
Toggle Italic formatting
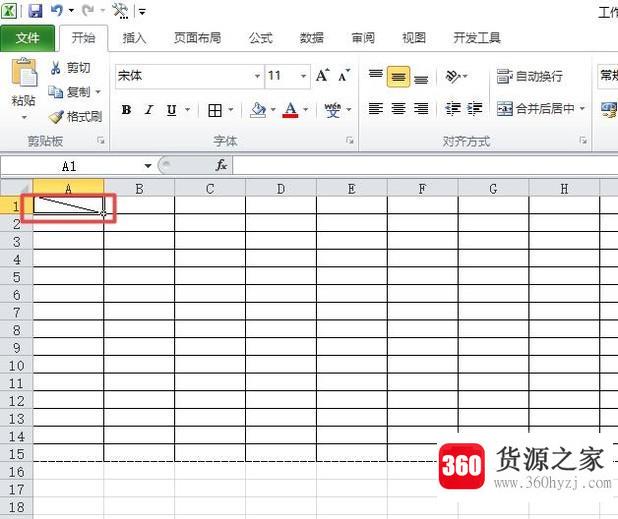coord(149,110)
